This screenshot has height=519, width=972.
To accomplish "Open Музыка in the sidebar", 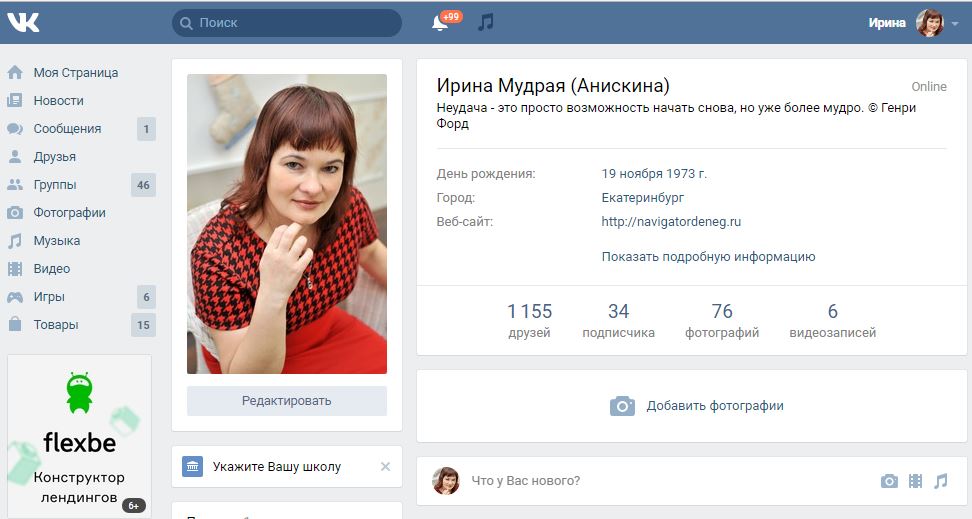I will [x=56, y=241].
